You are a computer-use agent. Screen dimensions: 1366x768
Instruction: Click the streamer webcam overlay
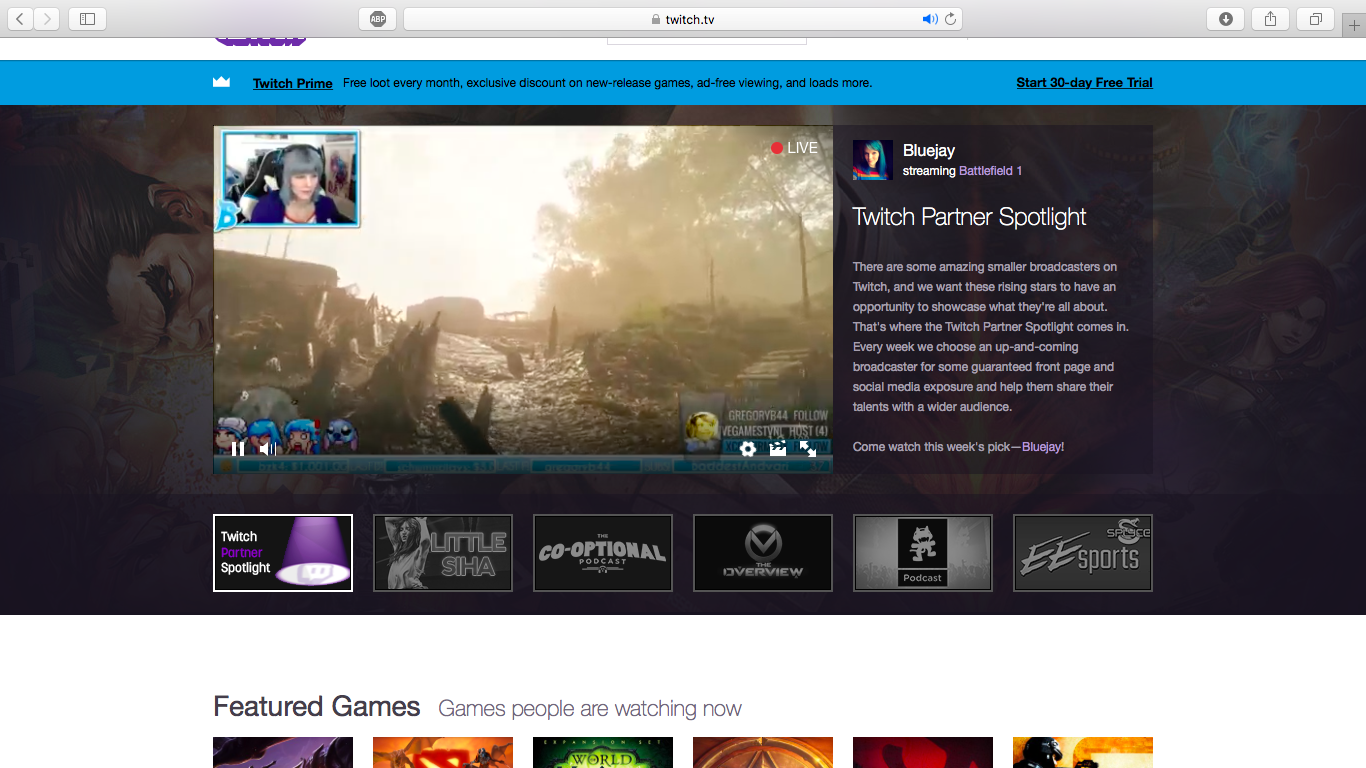click(x=289, y=179)
